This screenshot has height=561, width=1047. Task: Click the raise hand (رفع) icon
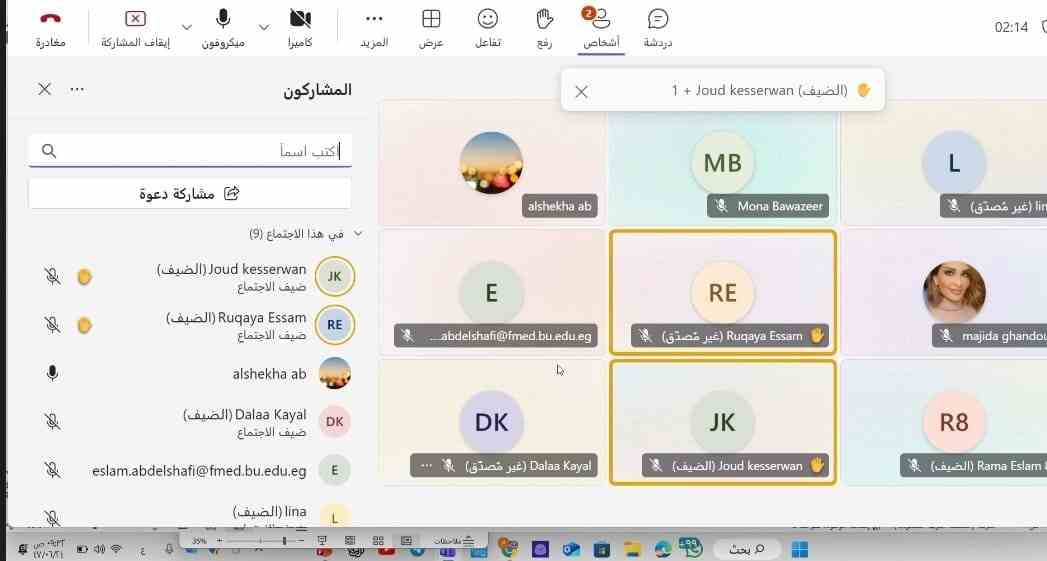coord(544,19)
